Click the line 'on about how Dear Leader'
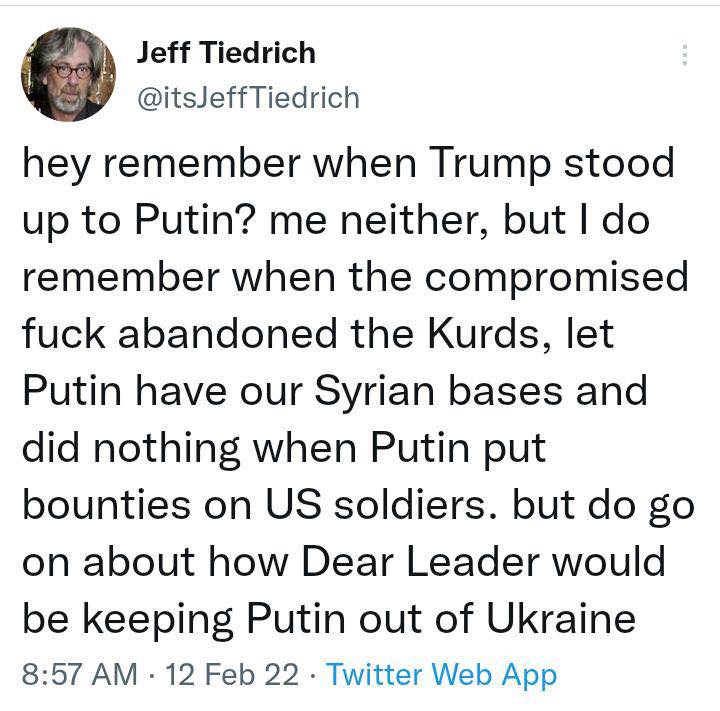 (344, 562)
